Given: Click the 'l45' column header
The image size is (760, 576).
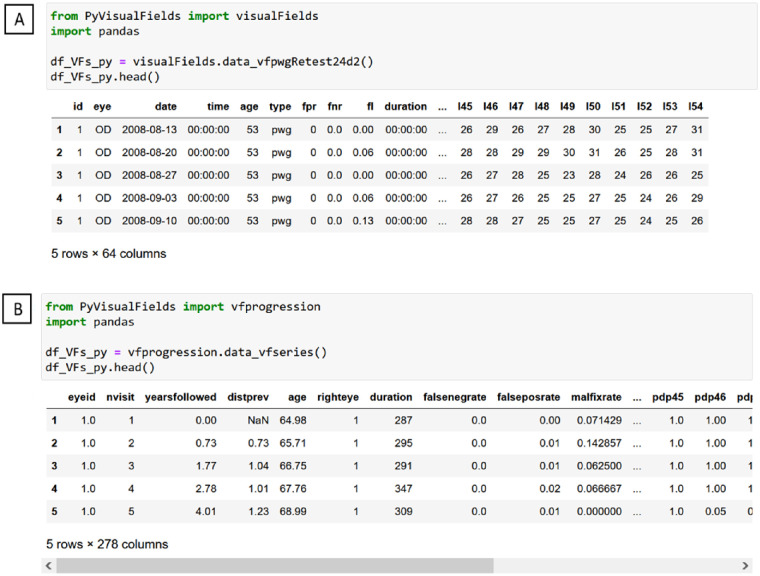Looking at the screenshot, I should point(465,107).
